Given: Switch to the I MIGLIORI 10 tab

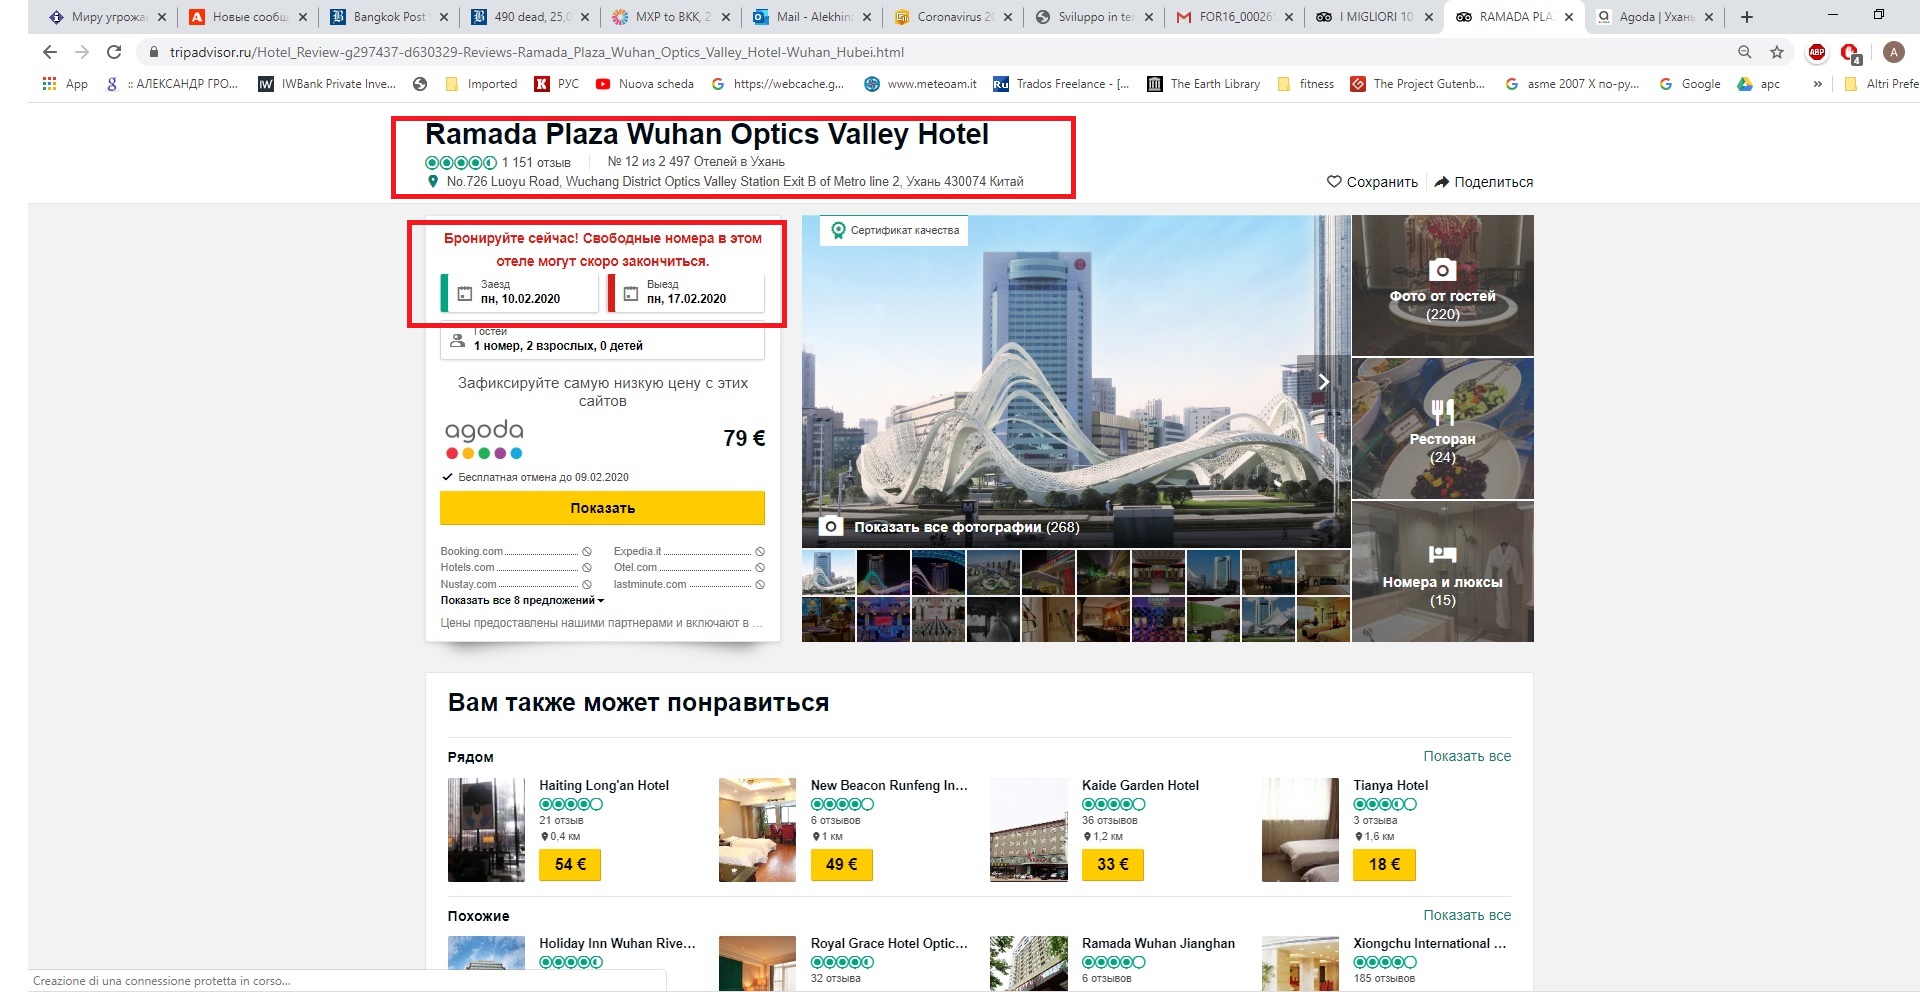Looking at the screenshot, I should click(1374, 17).
